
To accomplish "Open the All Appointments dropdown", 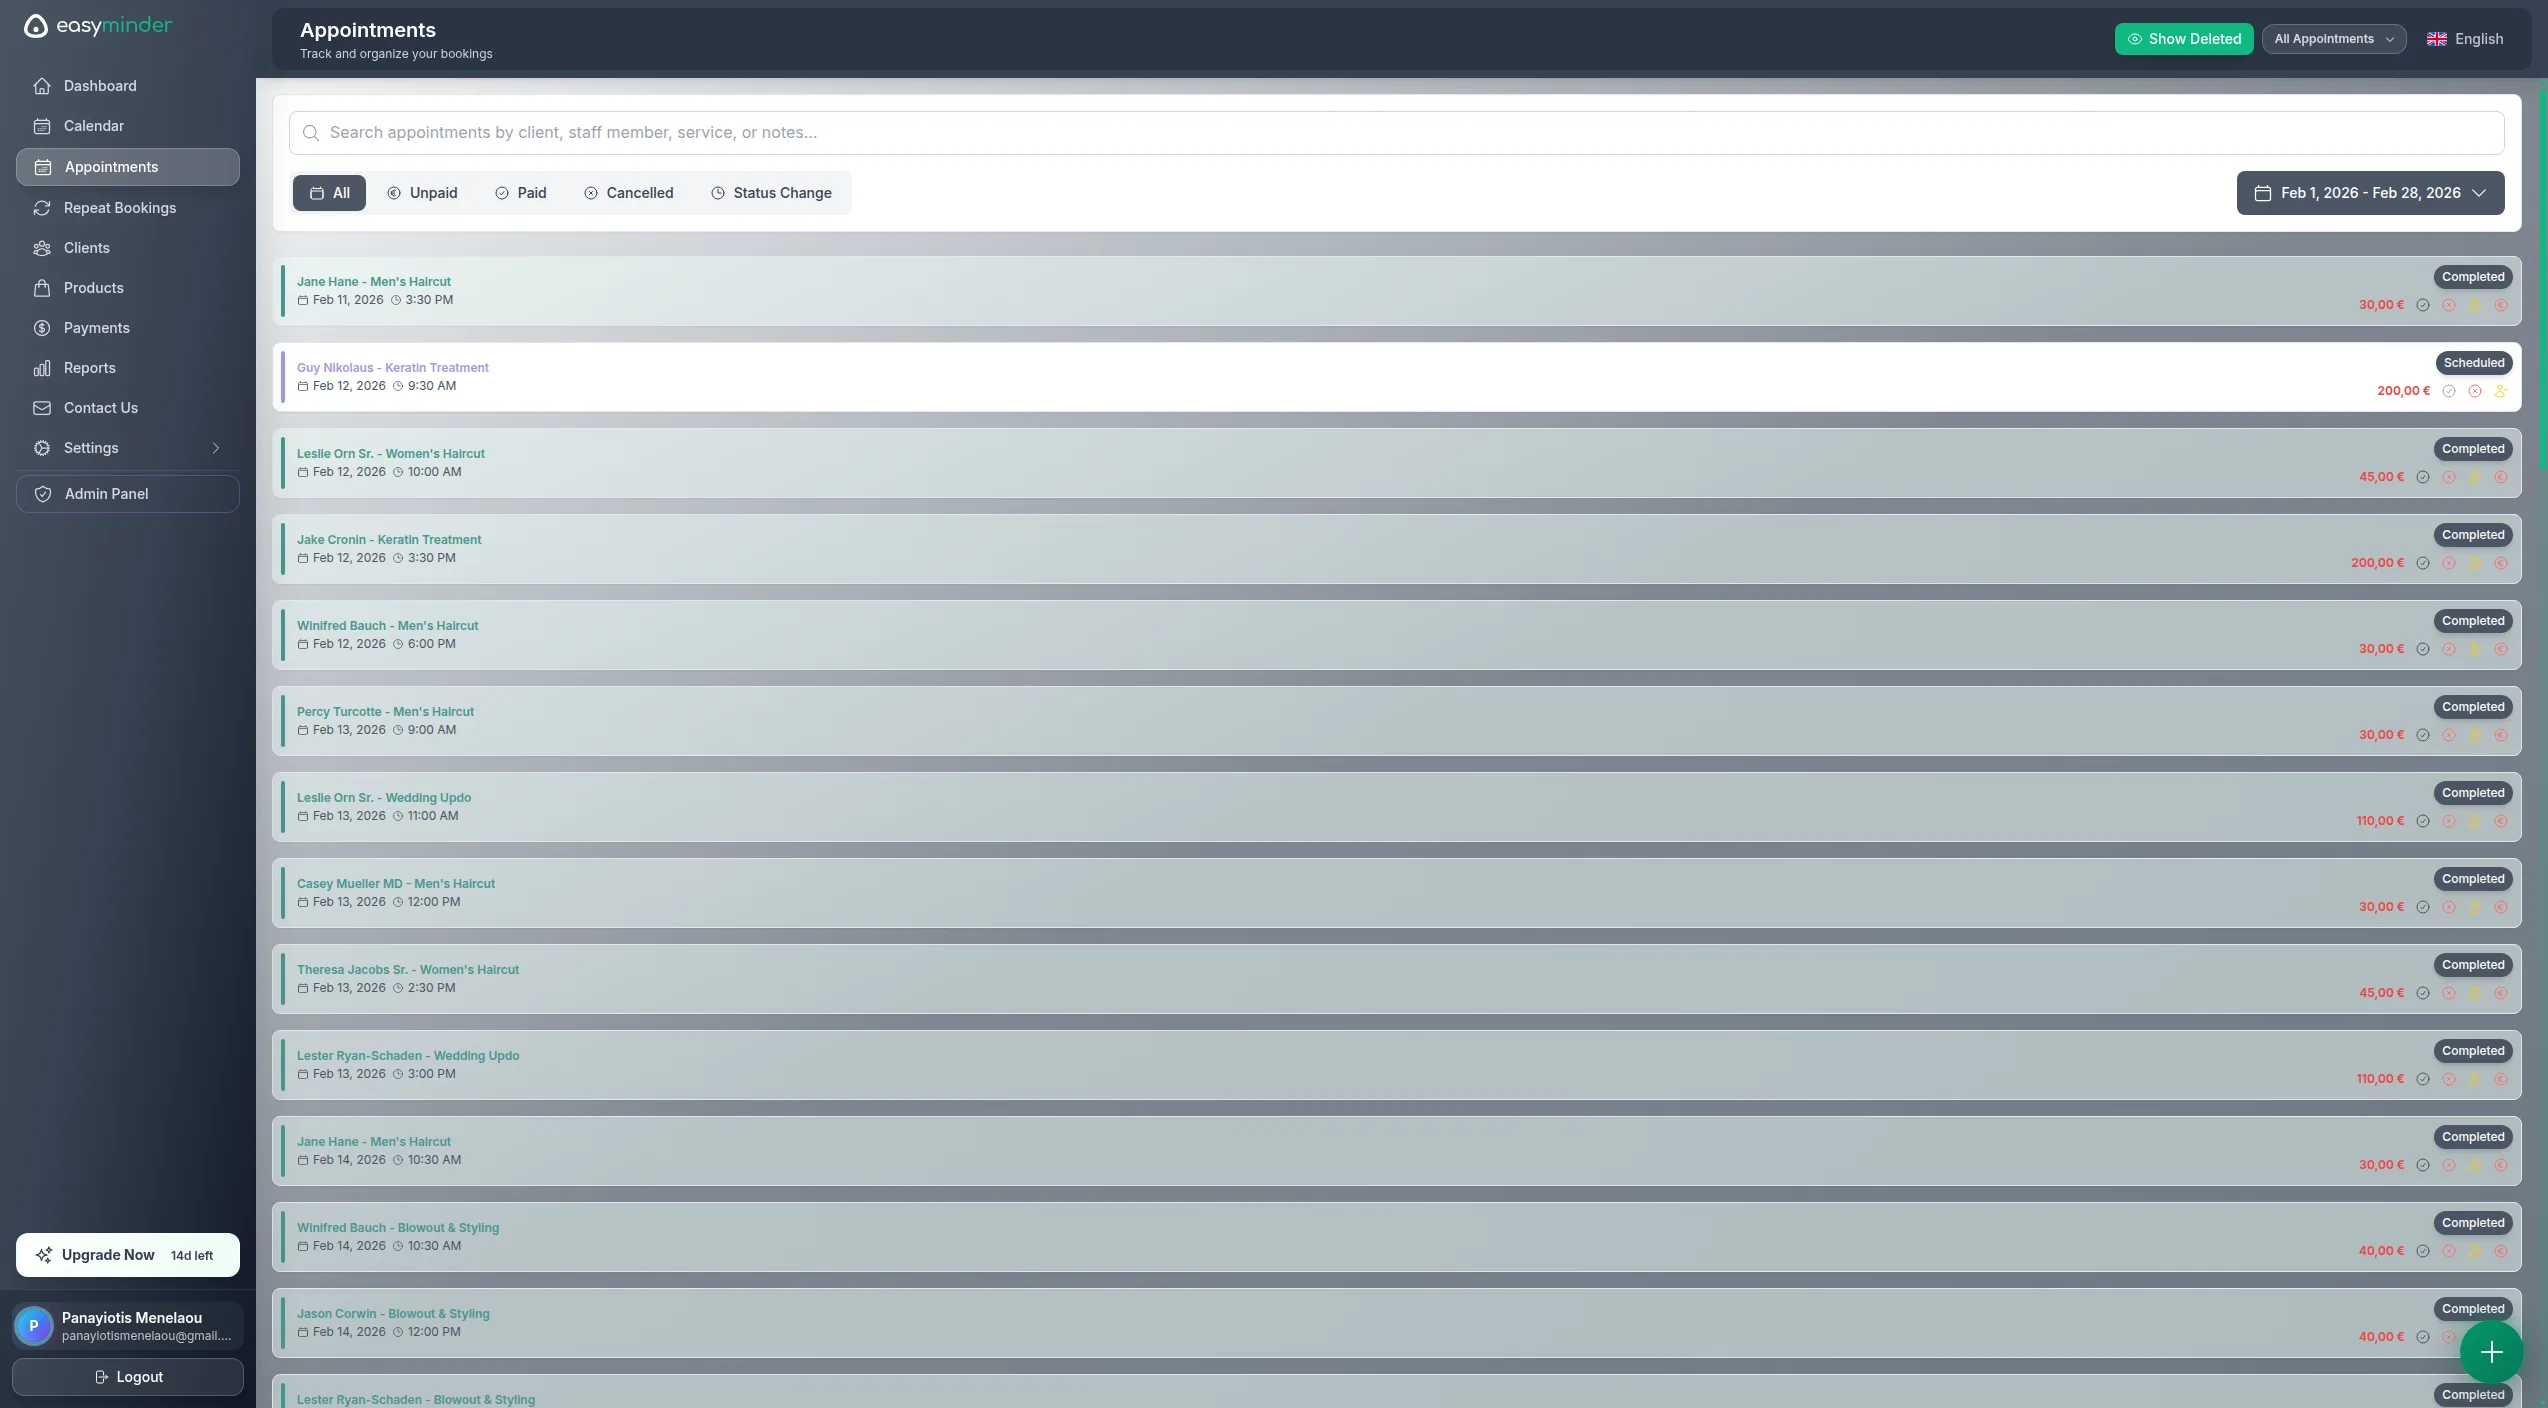I will (2334, 39).
